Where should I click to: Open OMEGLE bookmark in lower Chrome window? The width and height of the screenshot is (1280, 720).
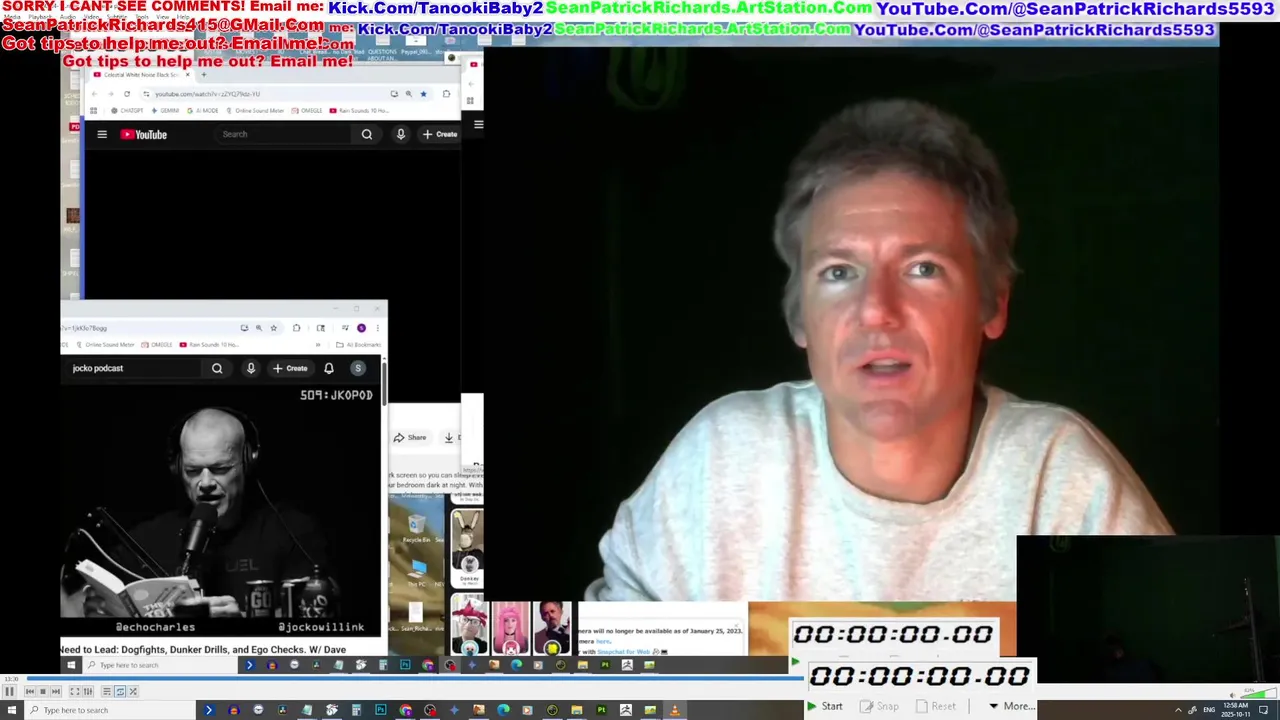[x=157, y=345]
